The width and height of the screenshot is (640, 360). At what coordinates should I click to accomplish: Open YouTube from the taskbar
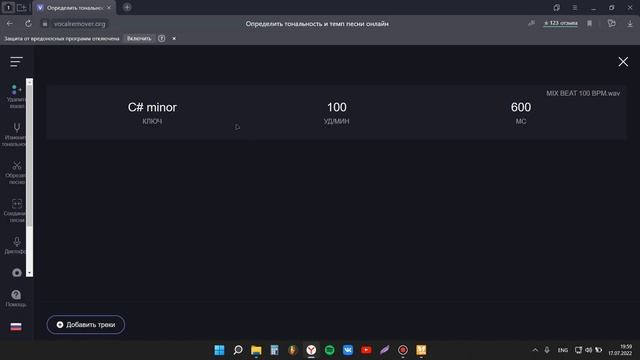tap(366, 350)
